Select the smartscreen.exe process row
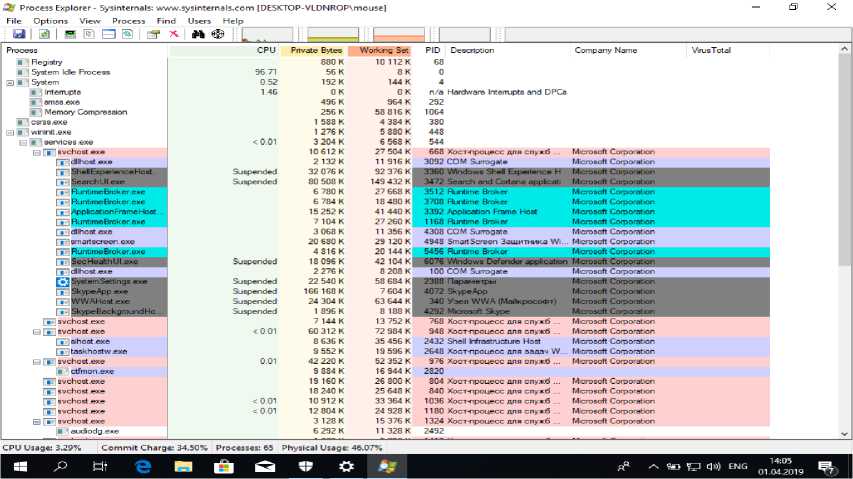The height and width of the screenshot is (479, 853). coord(102,241)
